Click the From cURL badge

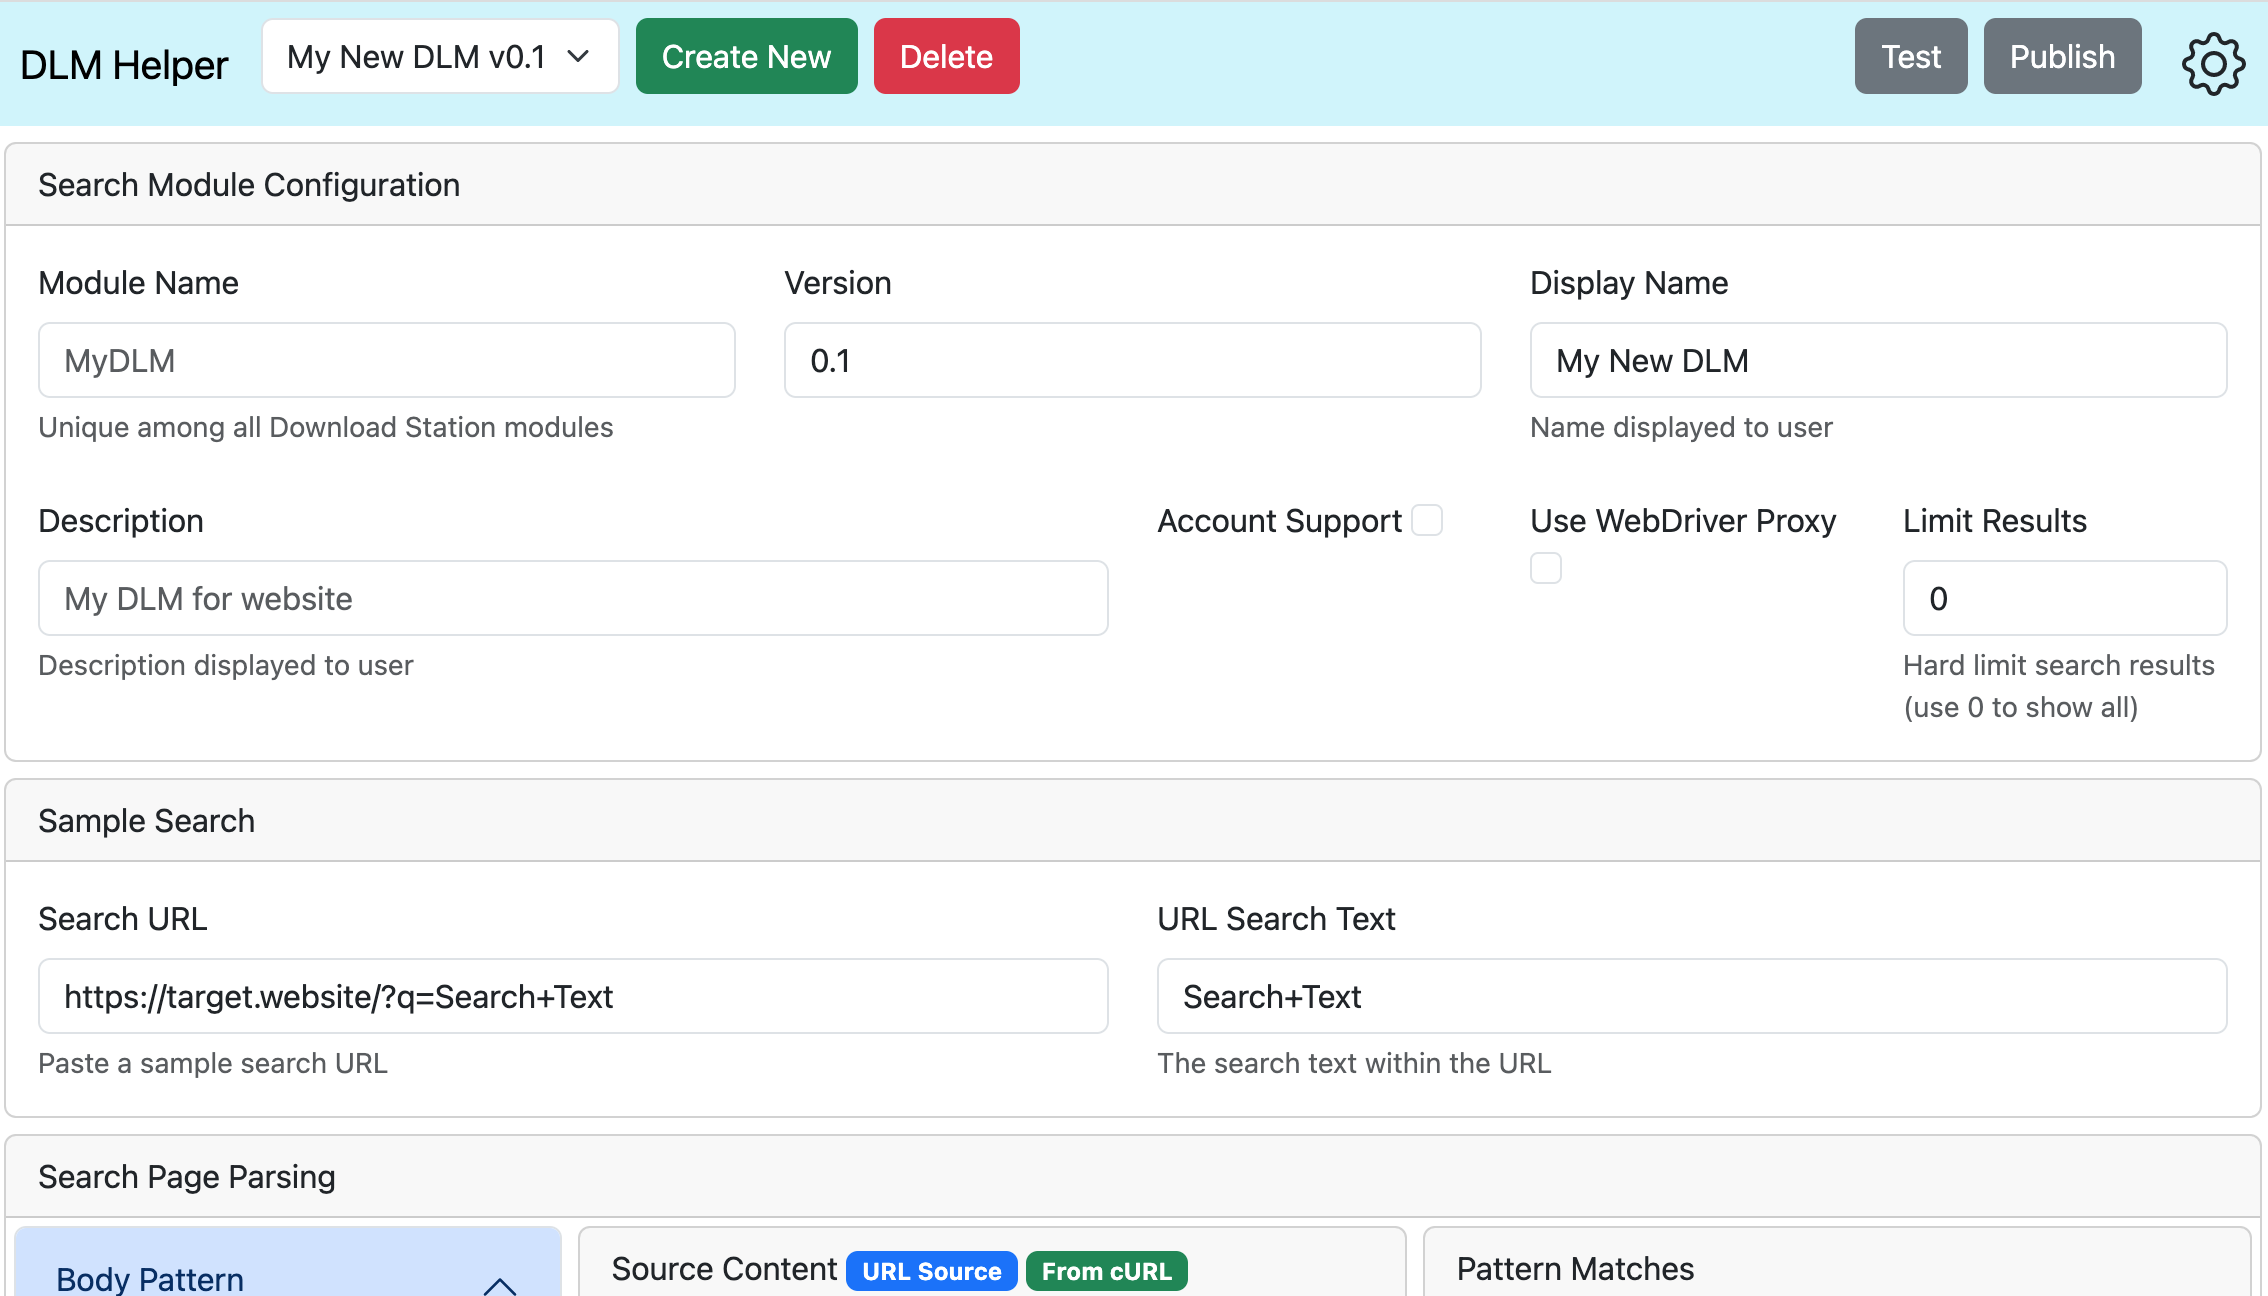(x=1106, y=1271)
